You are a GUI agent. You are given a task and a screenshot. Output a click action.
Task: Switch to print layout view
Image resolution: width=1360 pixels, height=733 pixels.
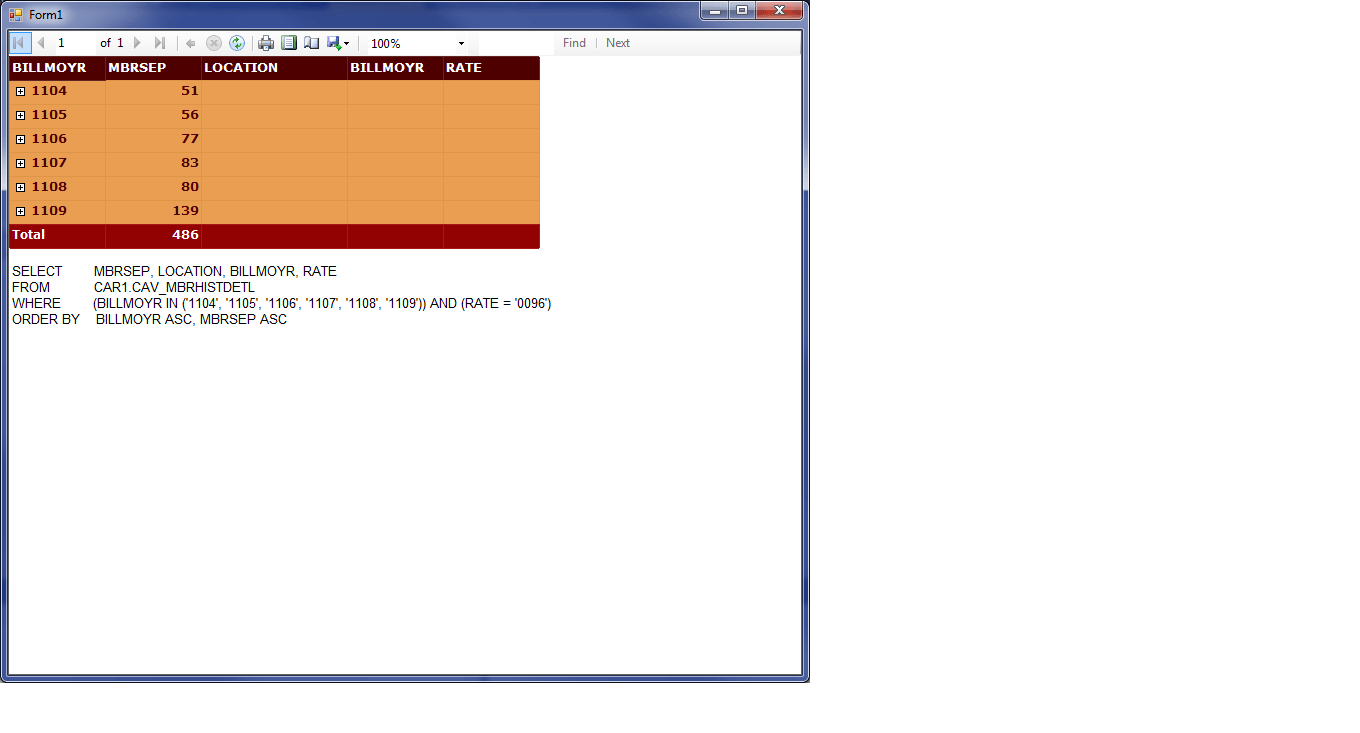pos(289,43)
